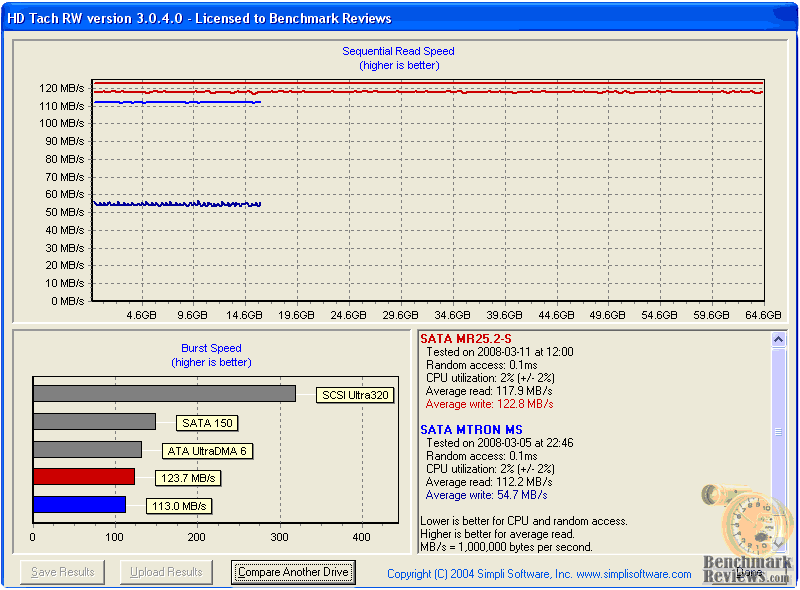The image size is (800, 590).
Task: Open the www.simplisoftware.com link
Action: coord(634,574)
